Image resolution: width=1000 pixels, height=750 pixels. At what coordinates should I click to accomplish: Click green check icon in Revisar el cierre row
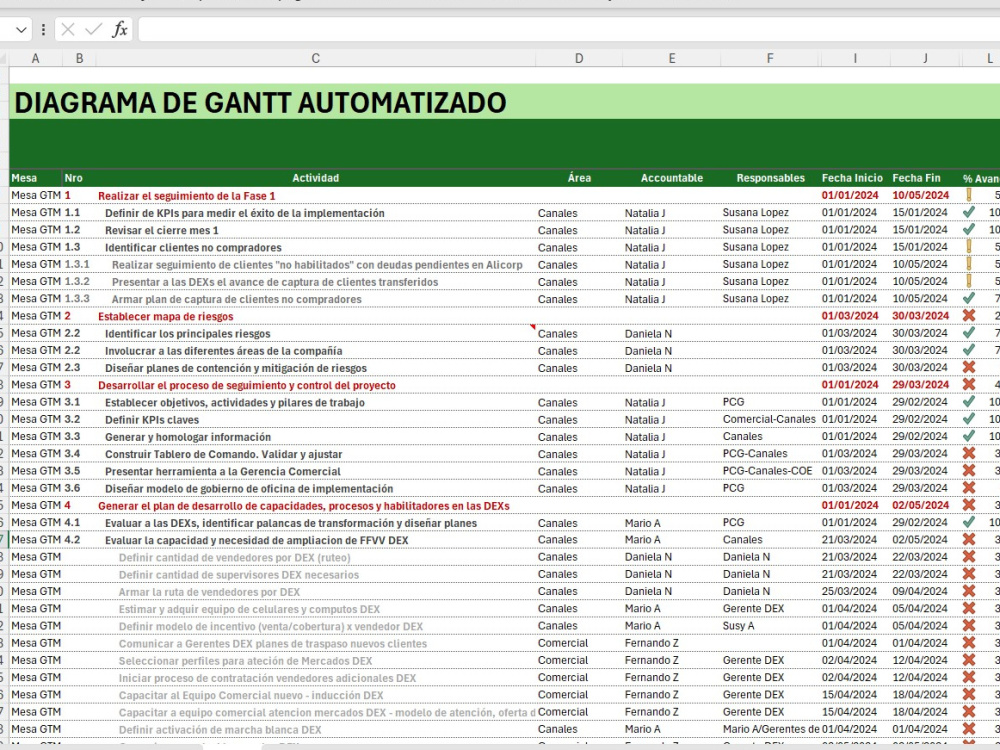tap(969, 229)
